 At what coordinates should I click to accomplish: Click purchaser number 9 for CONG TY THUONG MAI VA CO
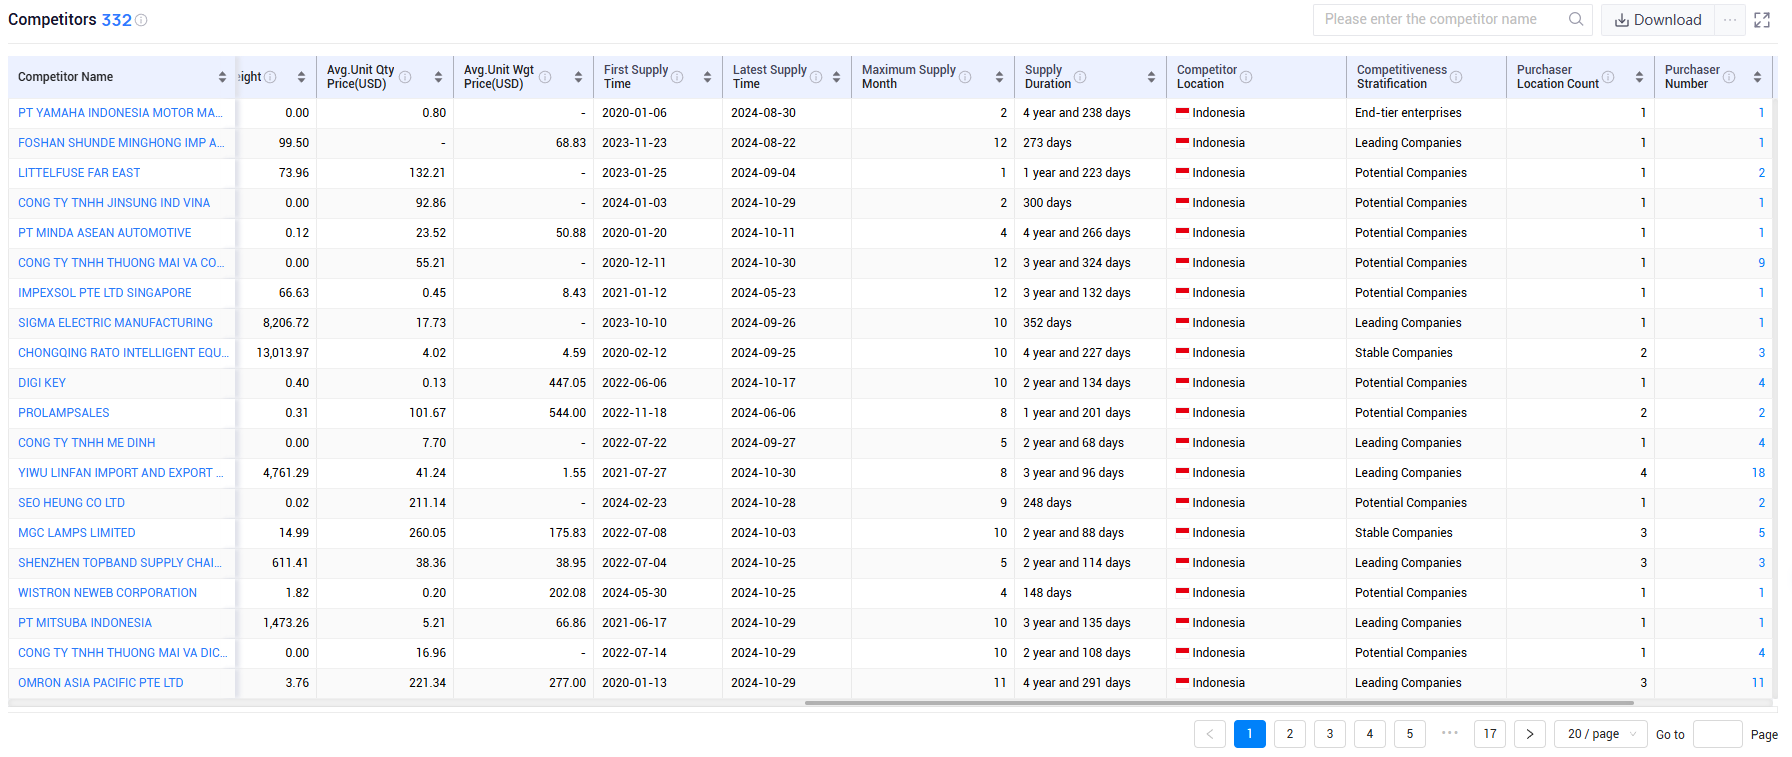click(x=1762, y=263)
